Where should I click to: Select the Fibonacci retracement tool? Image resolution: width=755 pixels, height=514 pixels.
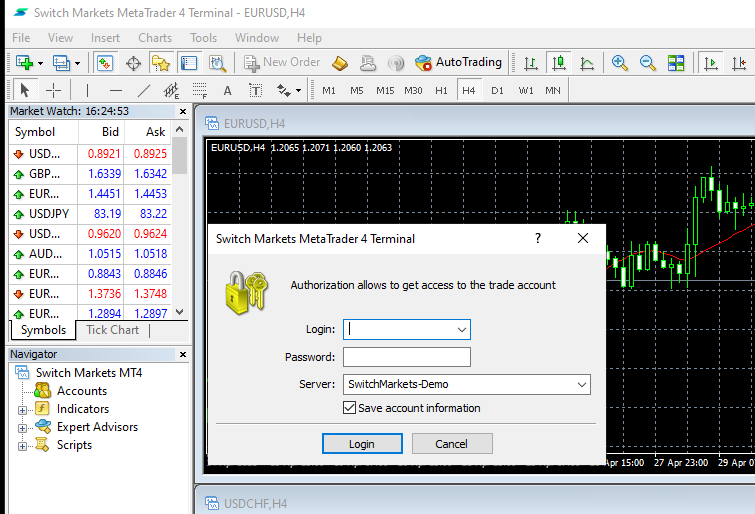click(199, 90)
